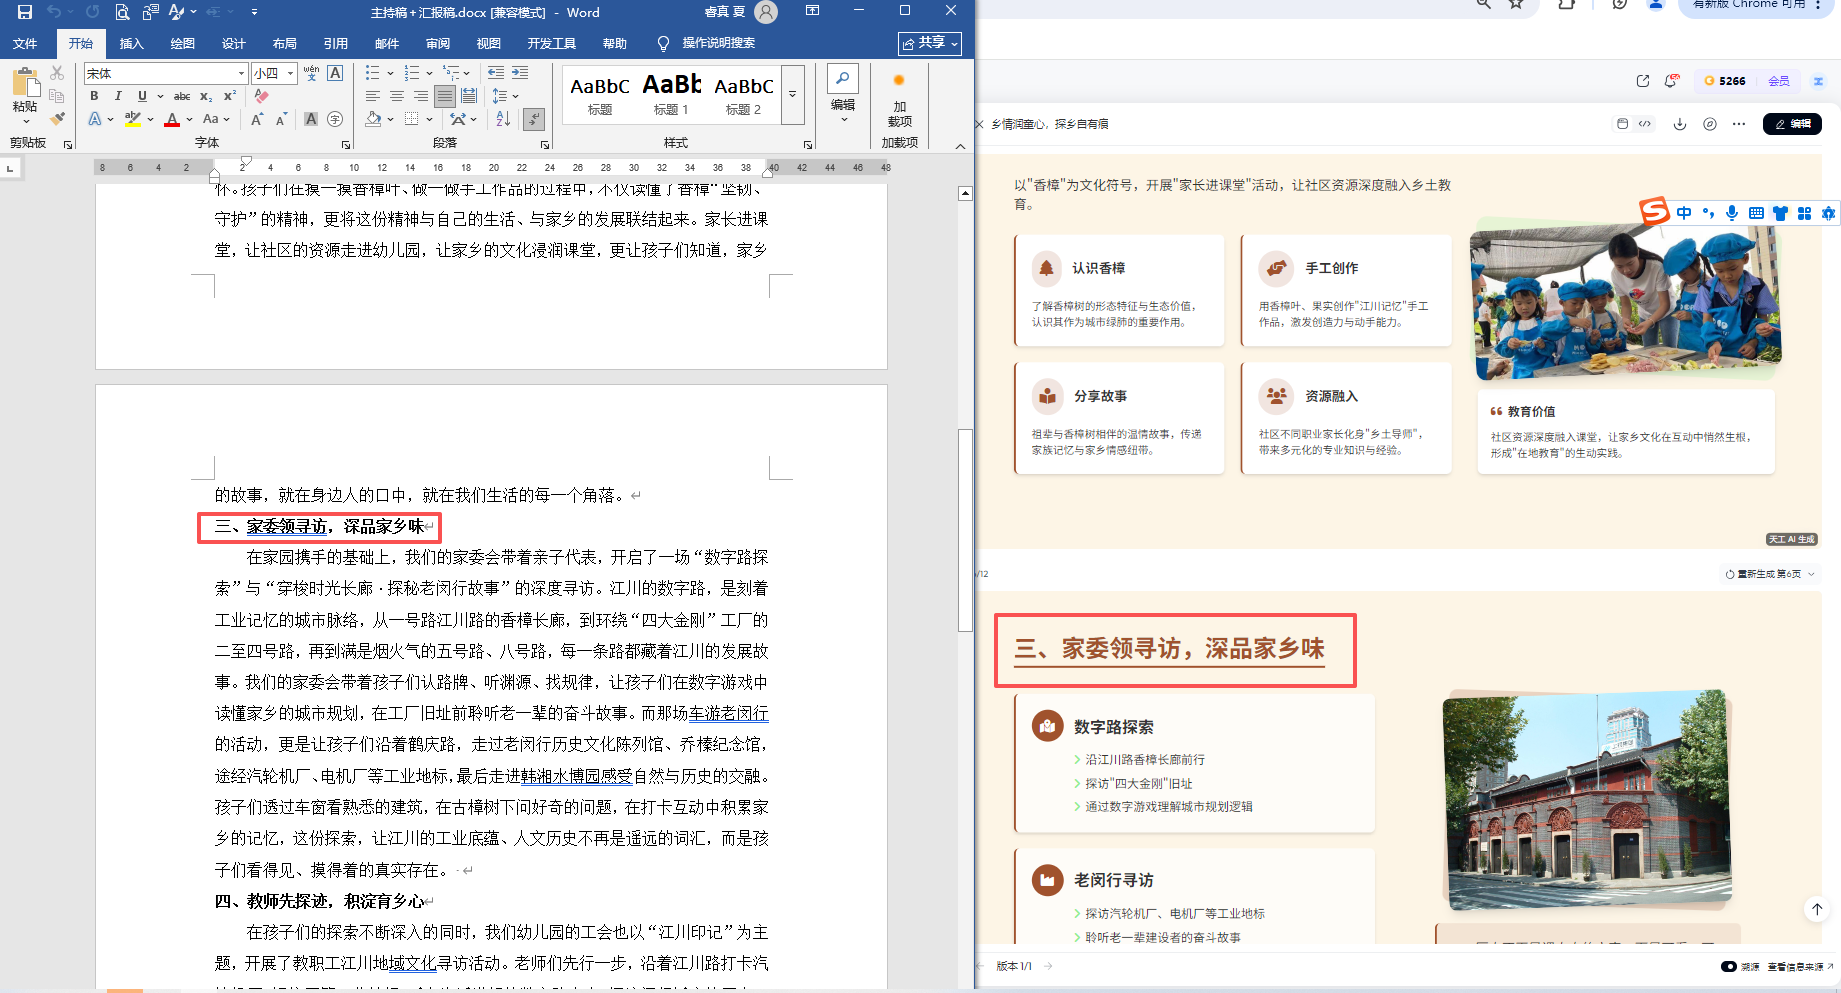Image resolution: width=1841 pixels, height=993 pixels.
Task: Click the 会员 membership link
Action: pos(1779,81)
